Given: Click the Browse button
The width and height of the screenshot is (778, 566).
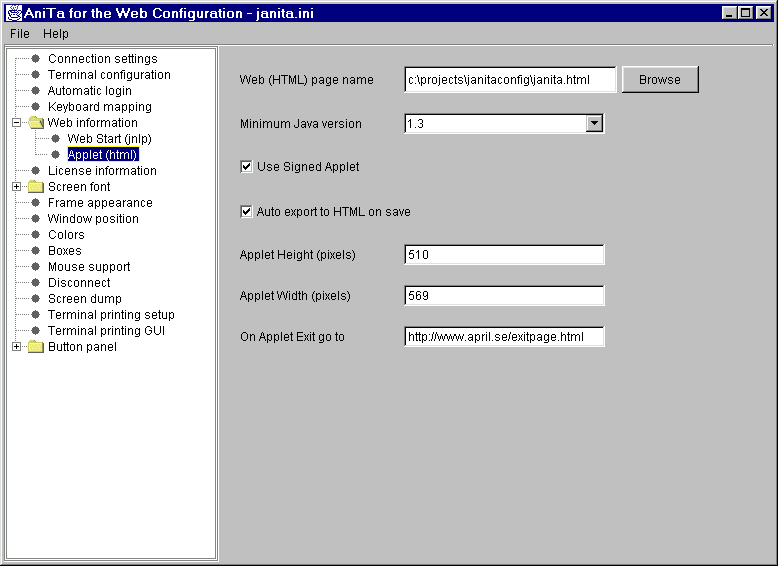Looking at the screenshot, I should pos(660,79).
